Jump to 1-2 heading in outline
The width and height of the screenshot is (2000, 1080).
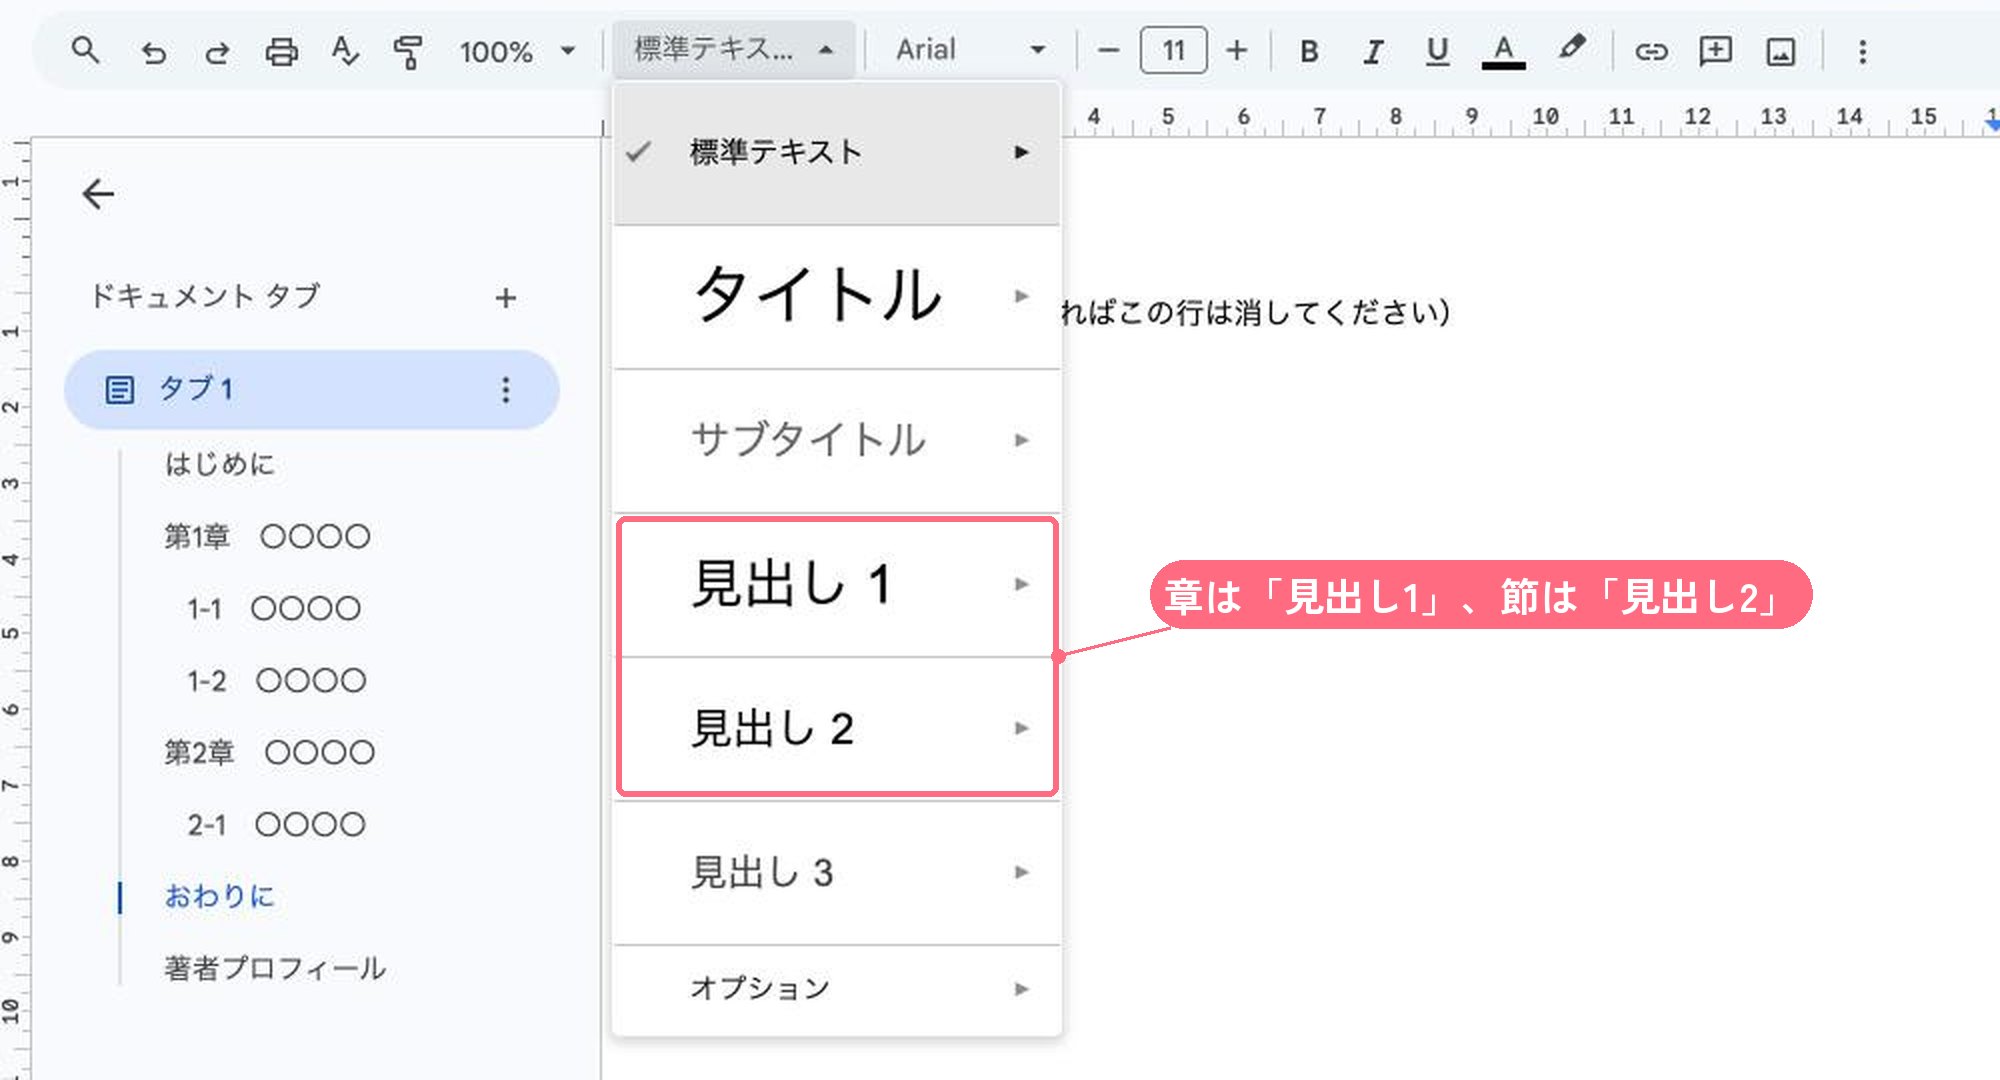point(276,681)
